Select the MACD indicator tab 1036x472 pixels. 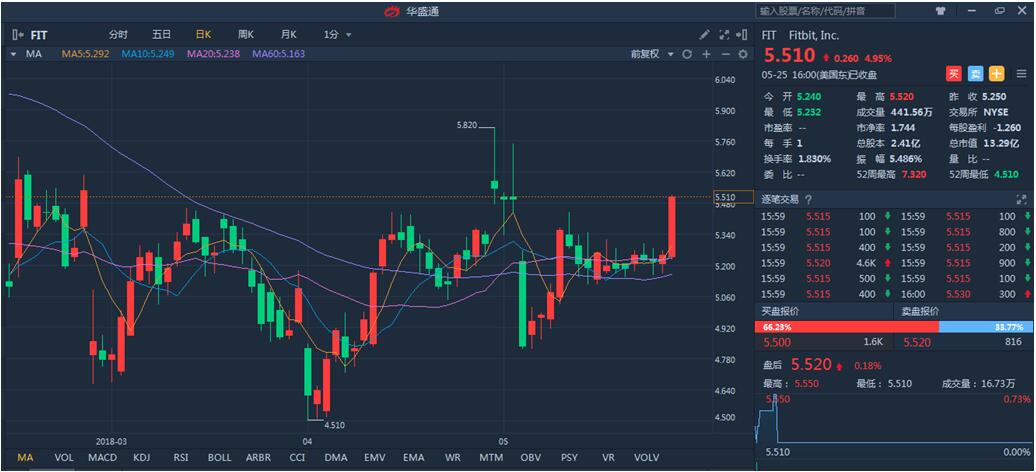point(102,457)
